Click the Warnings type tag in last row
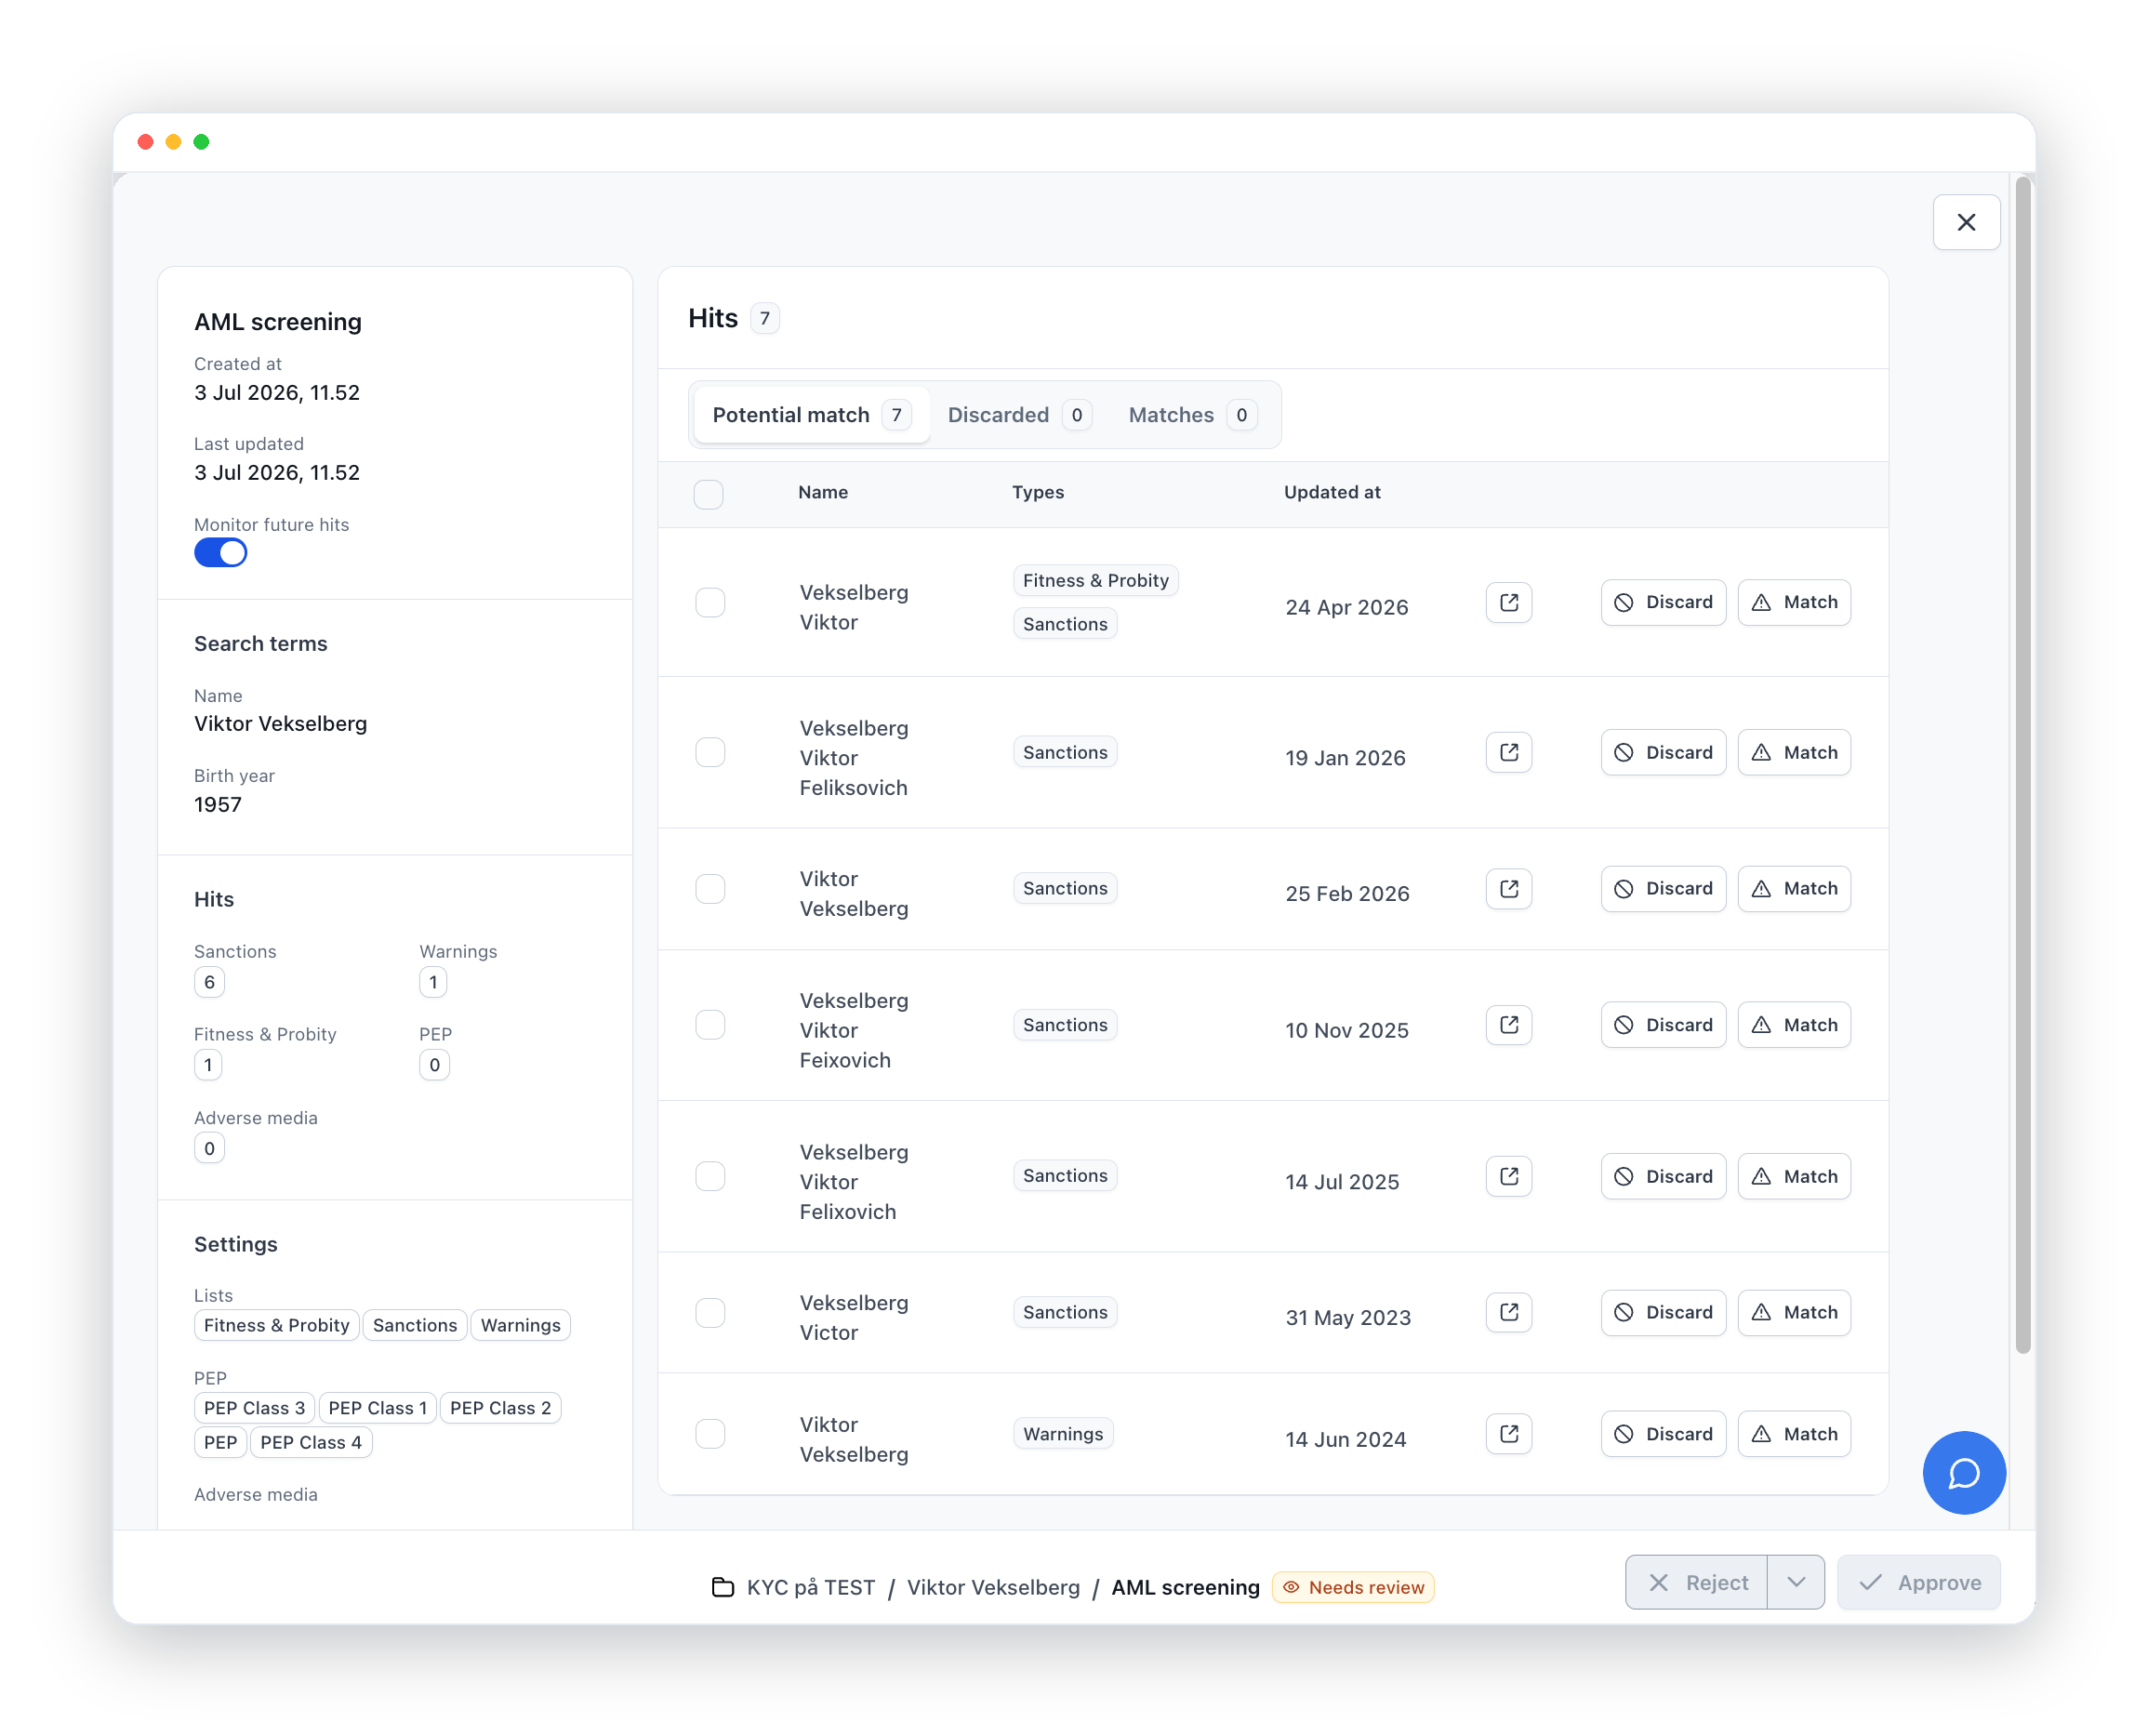 [x=1062, y=1433]
